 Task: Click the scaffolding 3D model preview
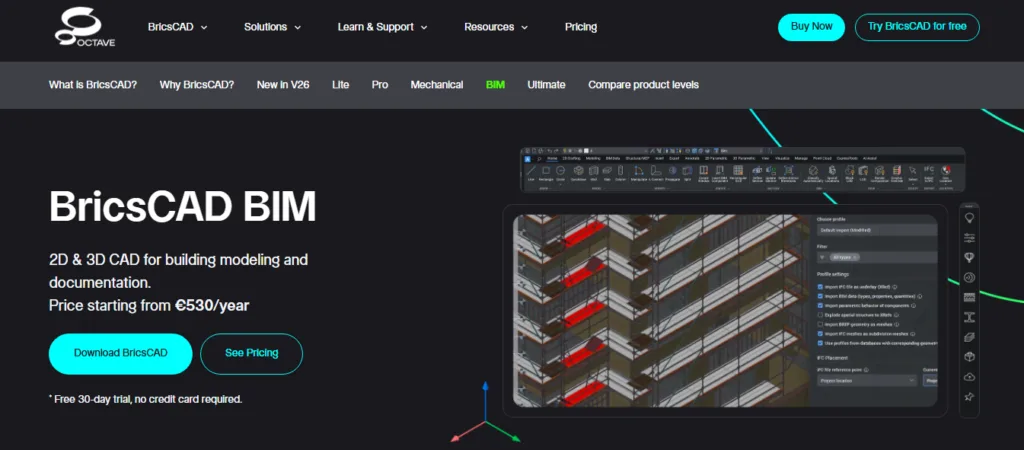(662, 310)
